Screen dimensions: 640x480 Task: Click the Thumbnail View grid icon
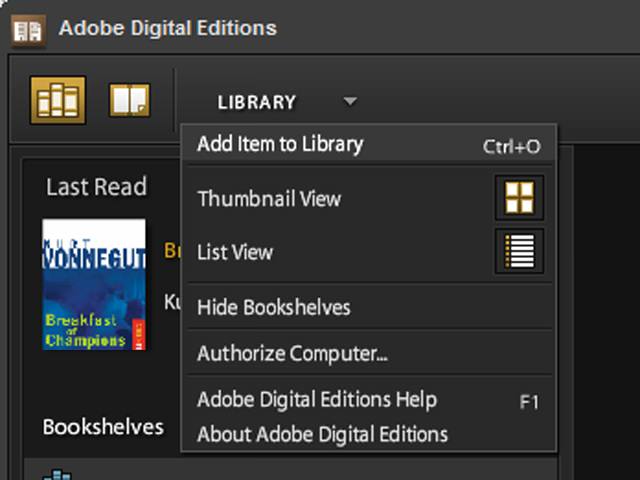click(x=519, y=198)
